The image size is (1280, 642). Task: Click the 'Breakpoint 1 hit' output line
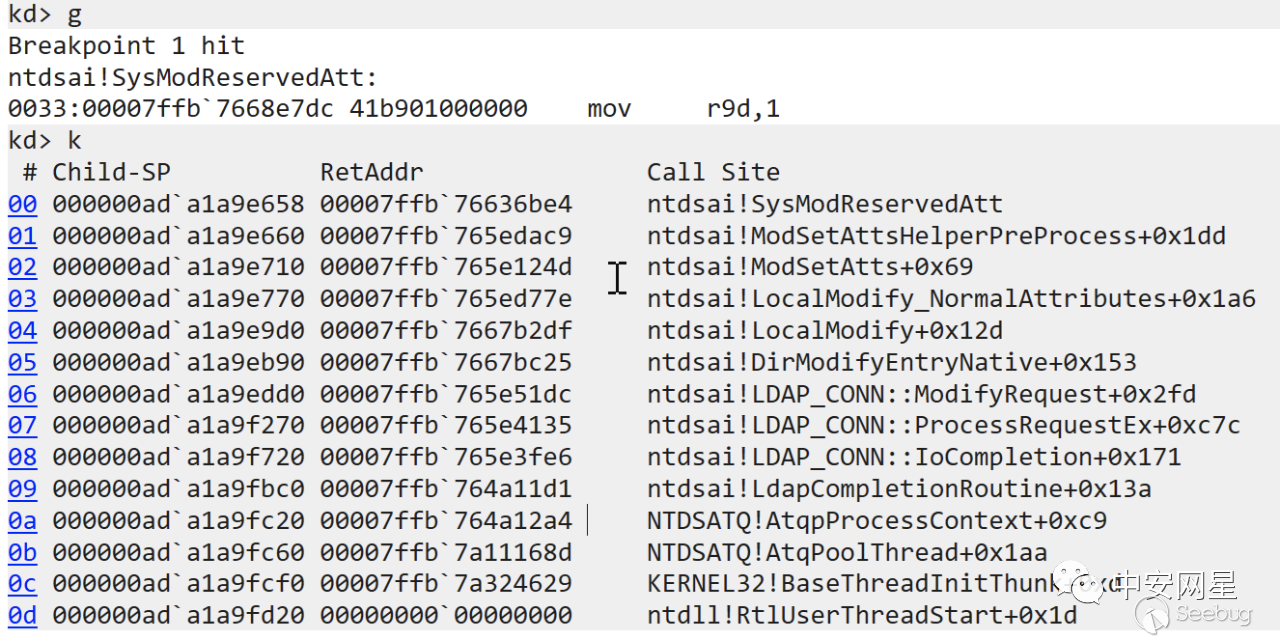(x=126, y=46)
